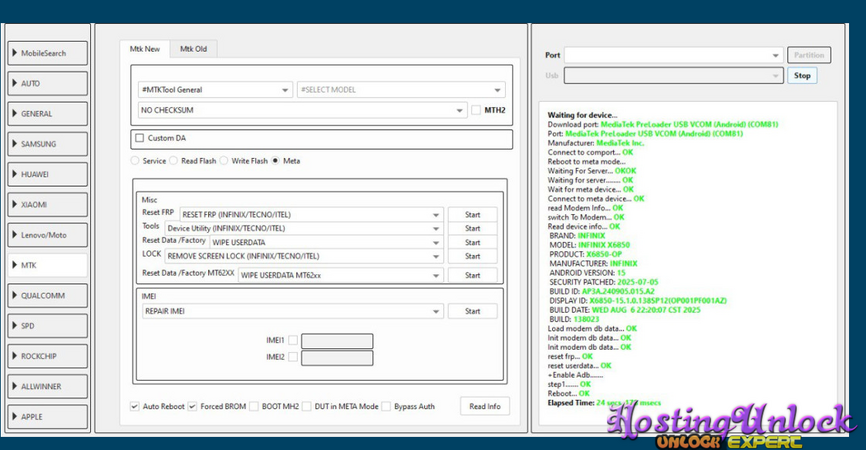Uncheck the Forced BROM option
This screenshot has width=866, height=450.
(193, 406)
